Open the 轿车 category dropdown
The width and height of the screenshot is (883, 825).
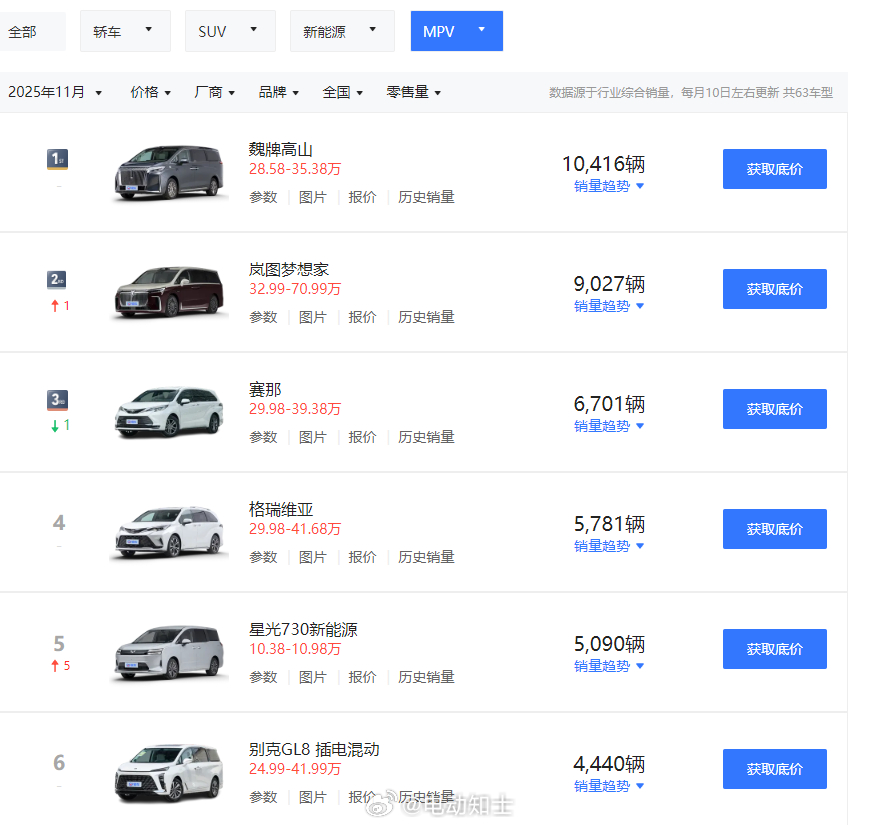[x=125, y=32]
